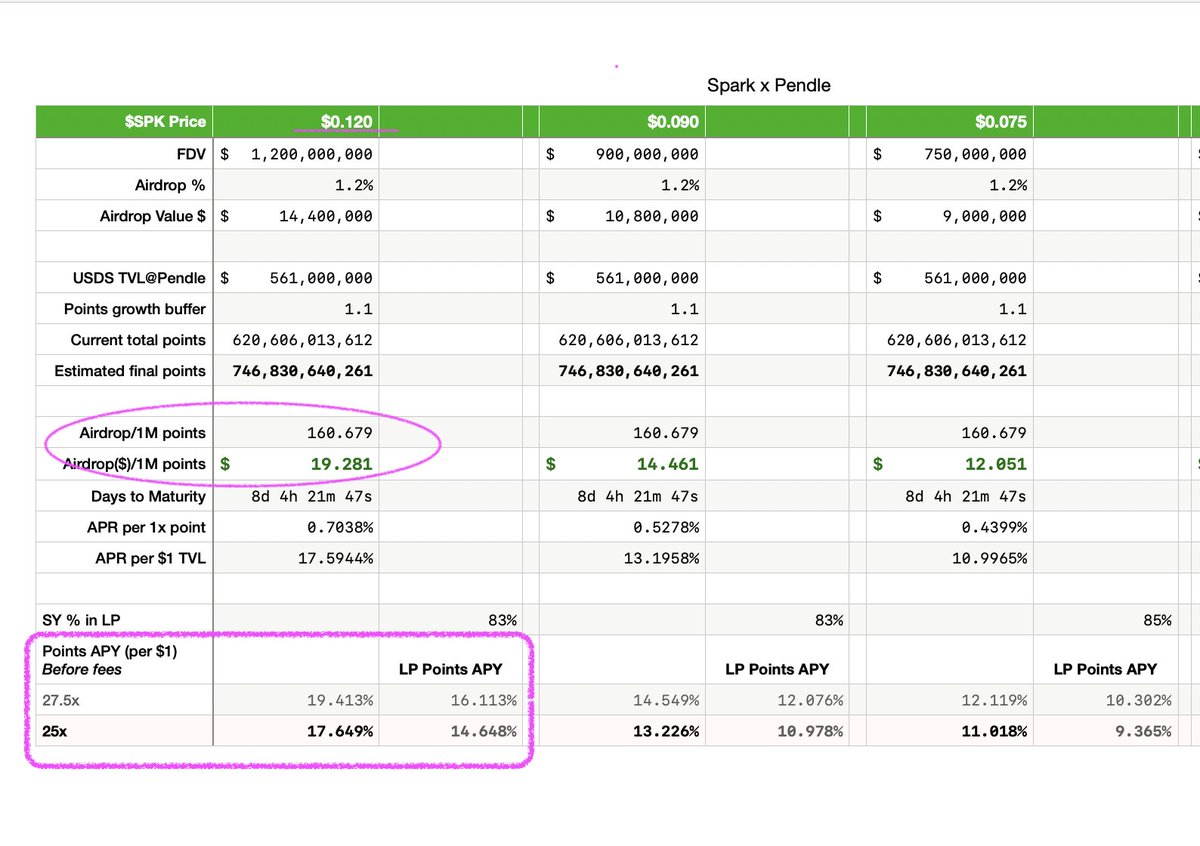Click the "27.5x" row label
Viewport: 1200px width, 846px height.
click(x=59, y=700)
